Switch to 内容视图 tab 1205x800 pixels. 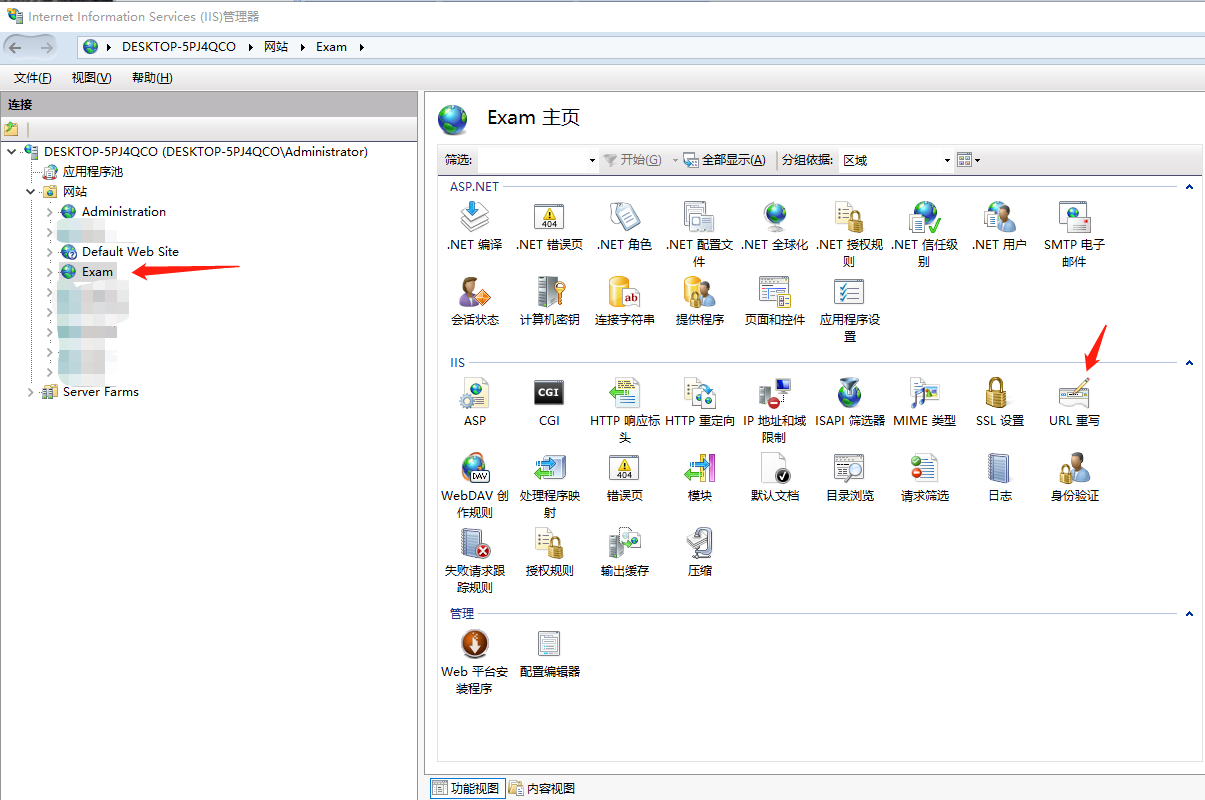[542, 788]
